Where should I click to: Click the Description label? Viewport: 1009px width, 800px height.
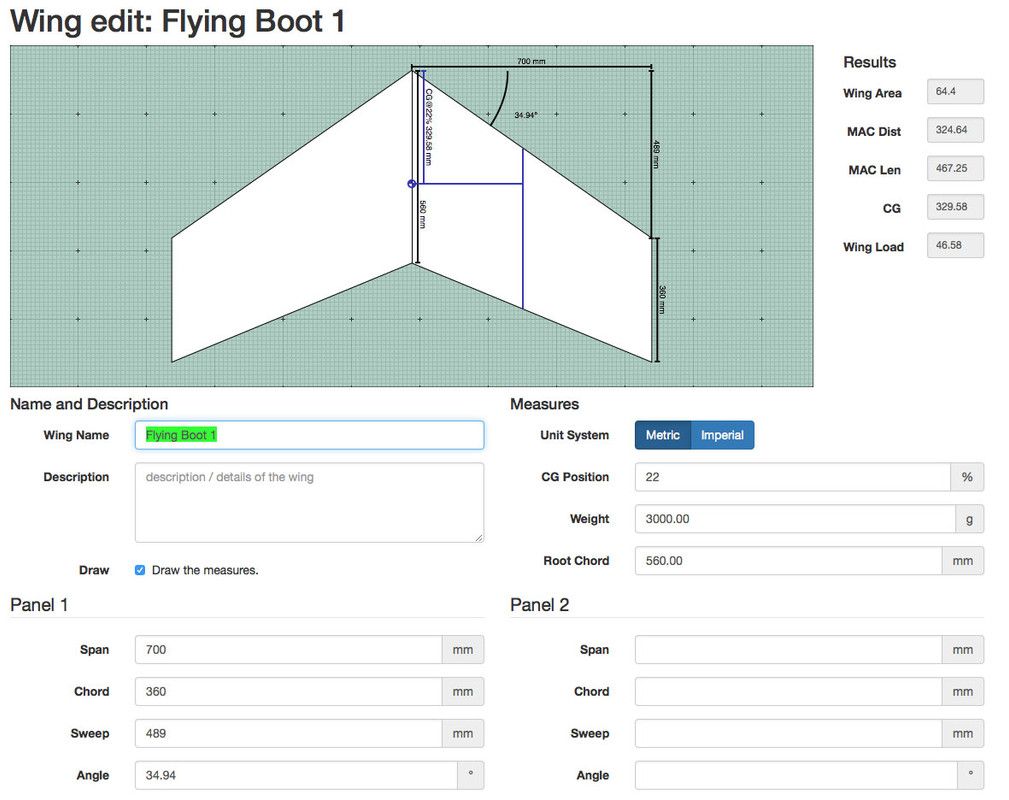(x=76, y=477)
